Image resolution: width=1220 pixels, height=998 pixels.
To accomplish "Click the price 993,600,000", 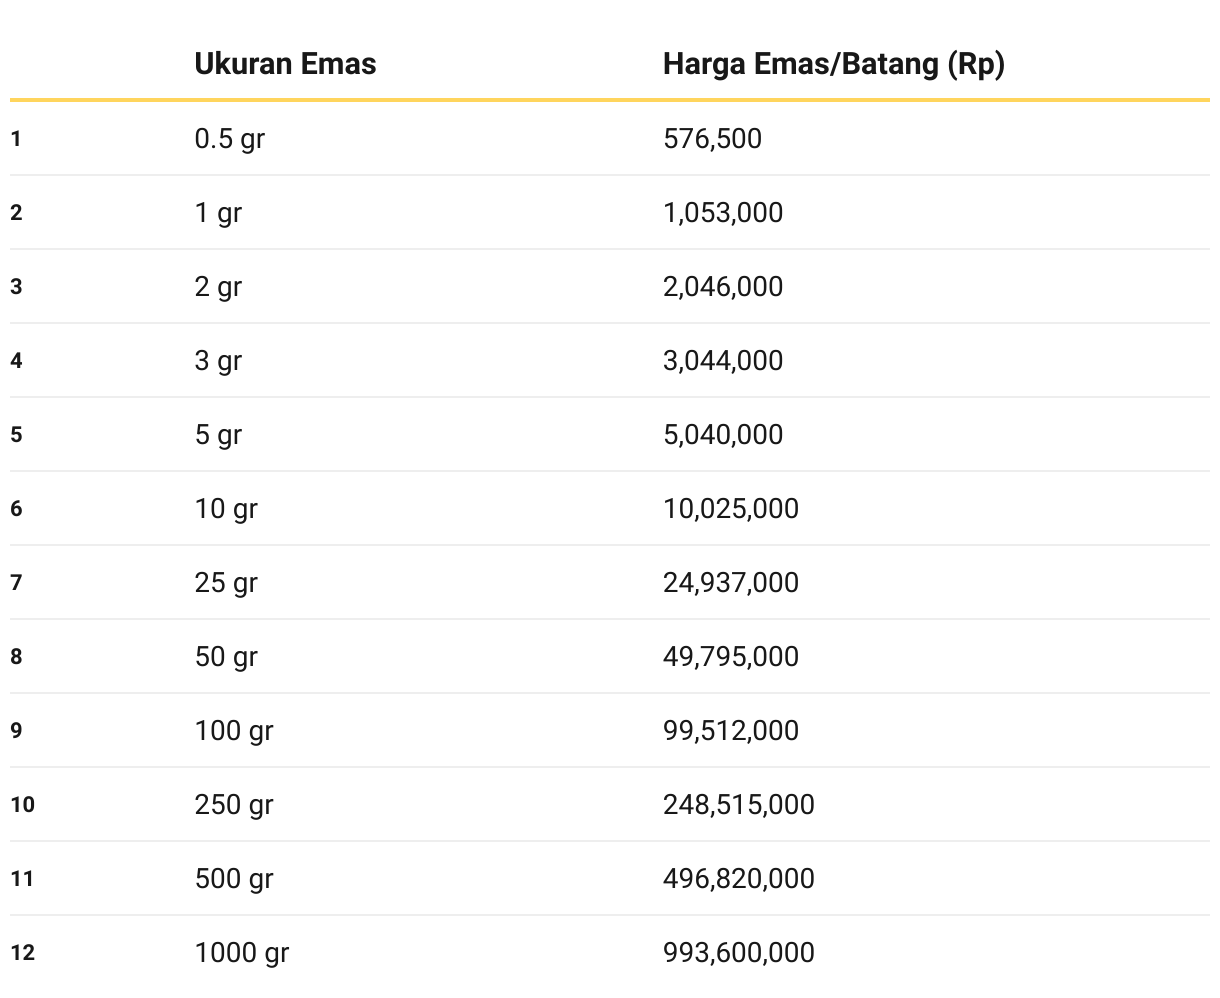I will pyautogui.click(x=739, y=952).
